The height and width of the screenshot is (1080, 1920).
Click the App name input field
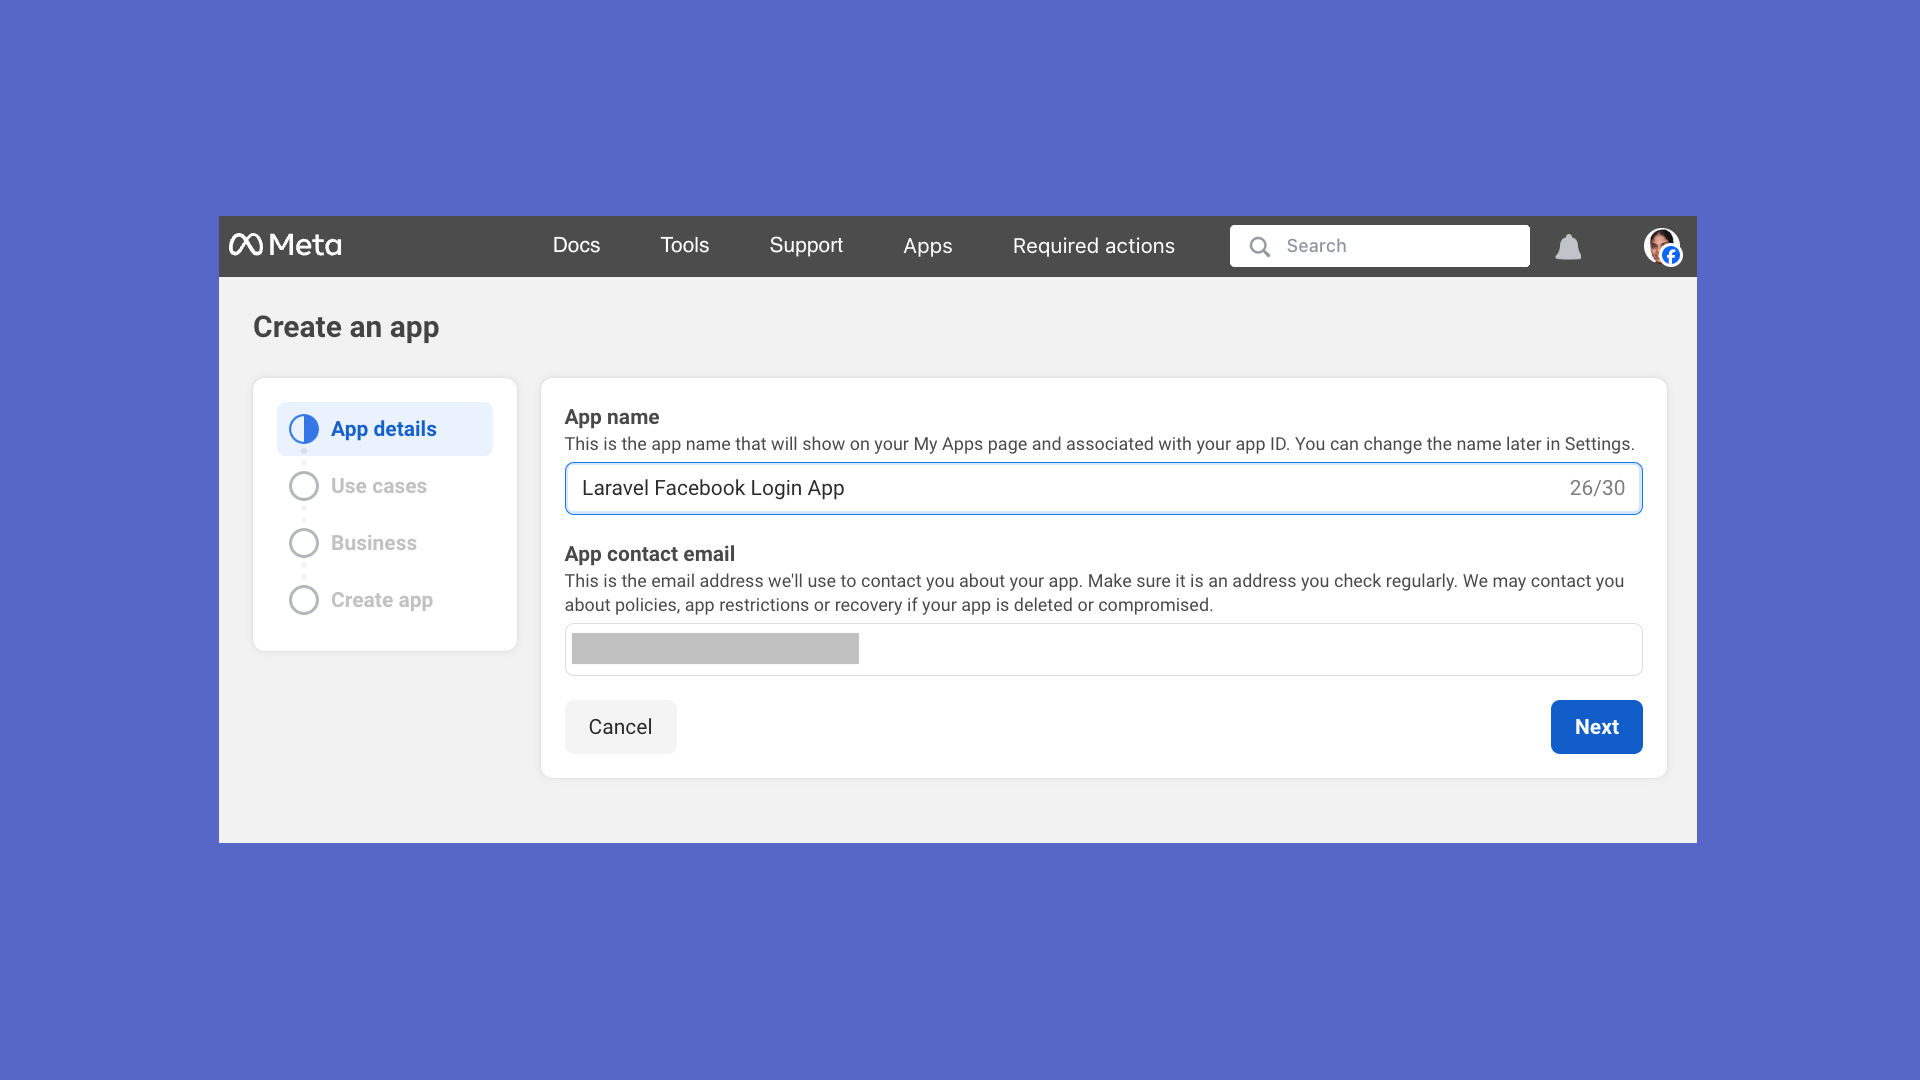pos(1000,488)
